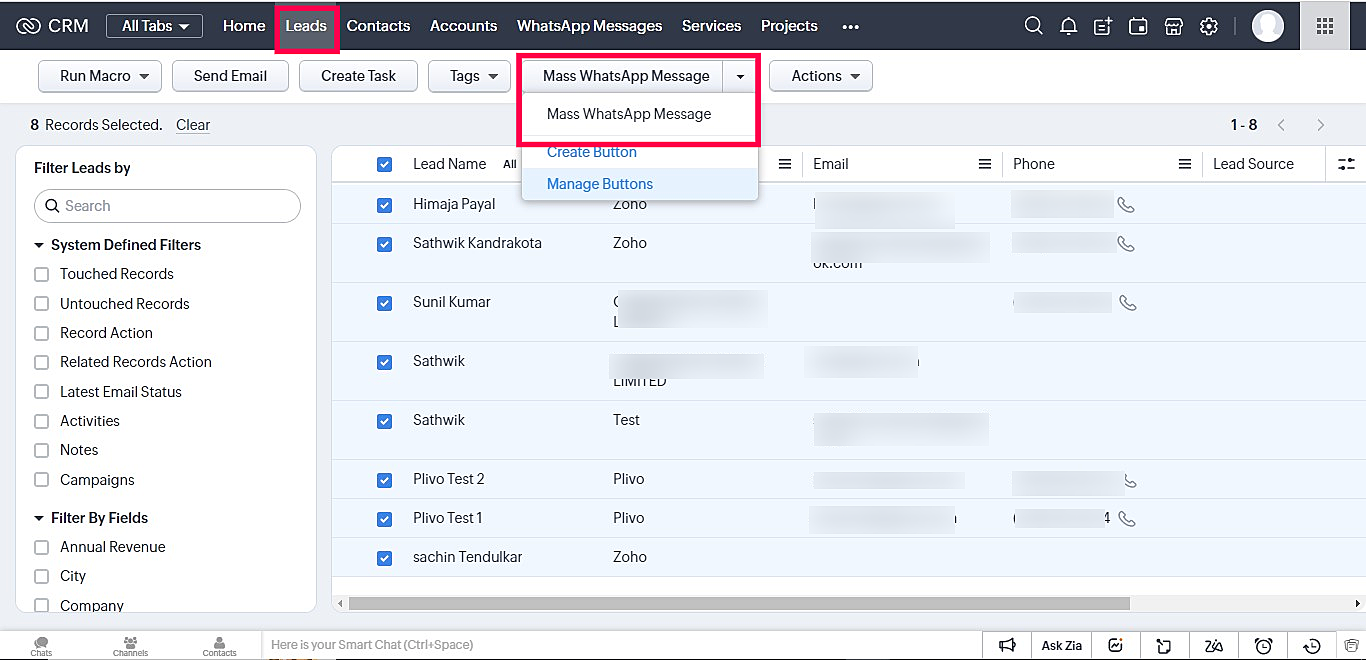
Task: Open the Marketplace store icon
Action: pyautogui.click(x=1173, y=26)
